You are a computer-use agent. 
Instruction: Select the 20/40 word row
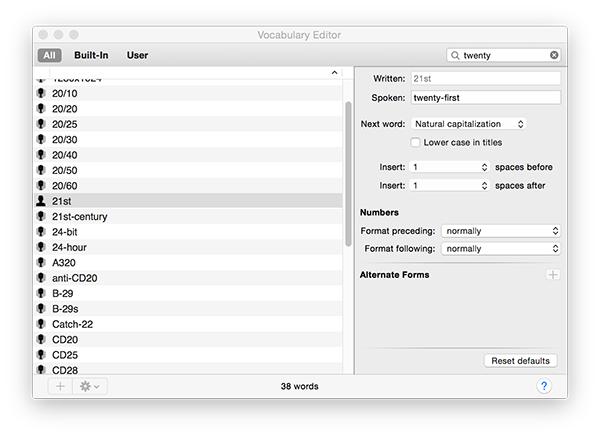188,155
